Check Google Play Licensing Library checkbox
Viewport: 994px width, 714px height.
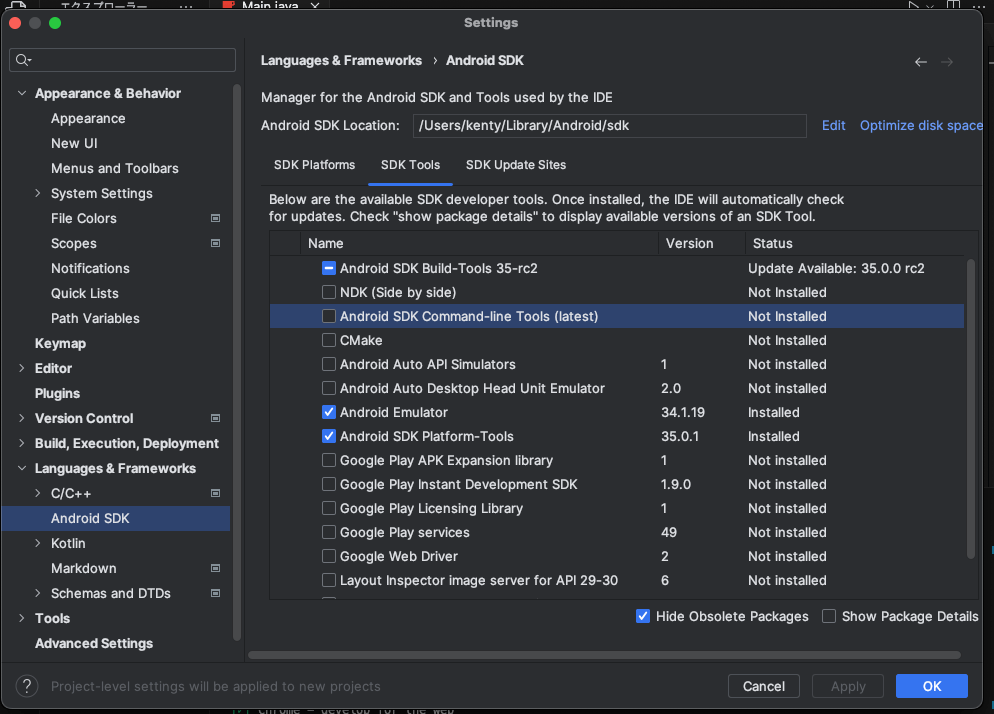(x=328, y=509)
